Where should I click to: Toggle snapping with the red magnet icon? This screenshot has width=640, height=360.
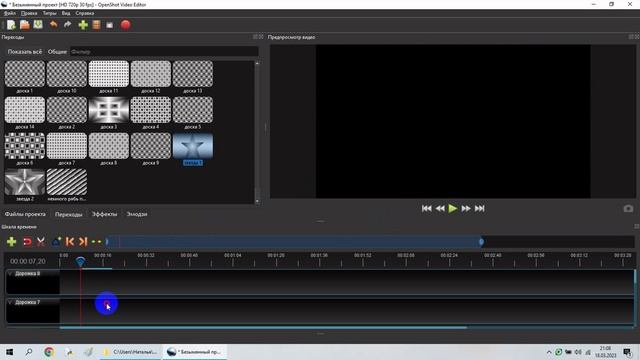click(x=27, y=242)
